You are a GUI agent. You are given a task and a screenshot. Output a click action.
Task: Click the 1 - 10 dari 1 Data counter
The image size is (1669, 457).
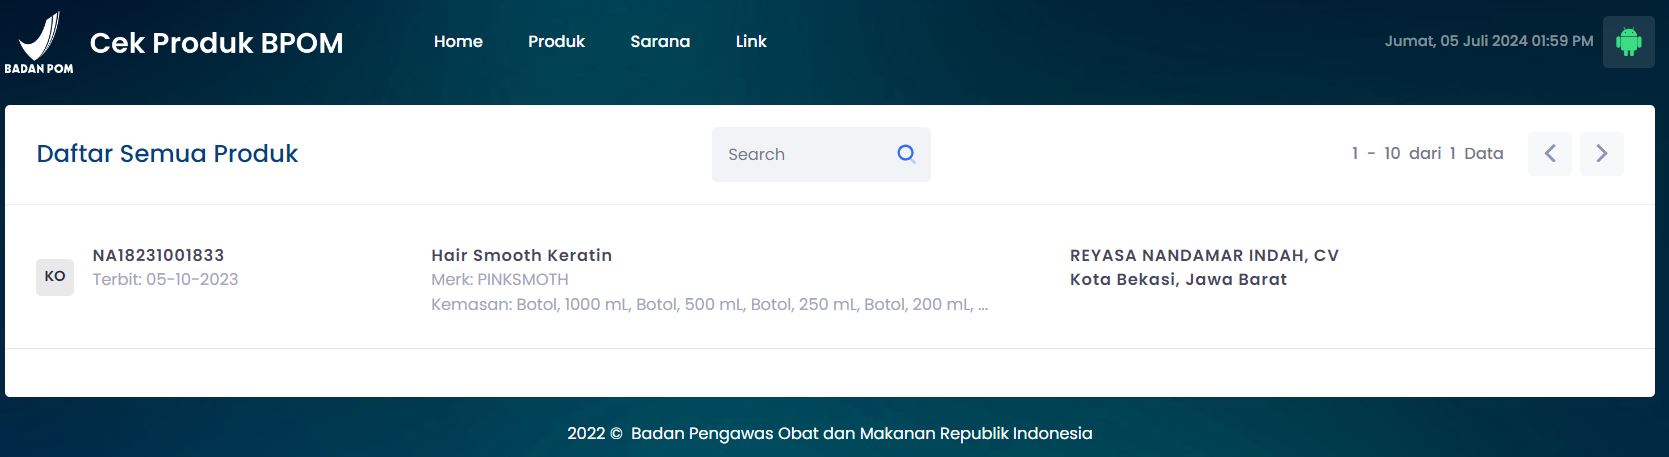point(1427,153)
